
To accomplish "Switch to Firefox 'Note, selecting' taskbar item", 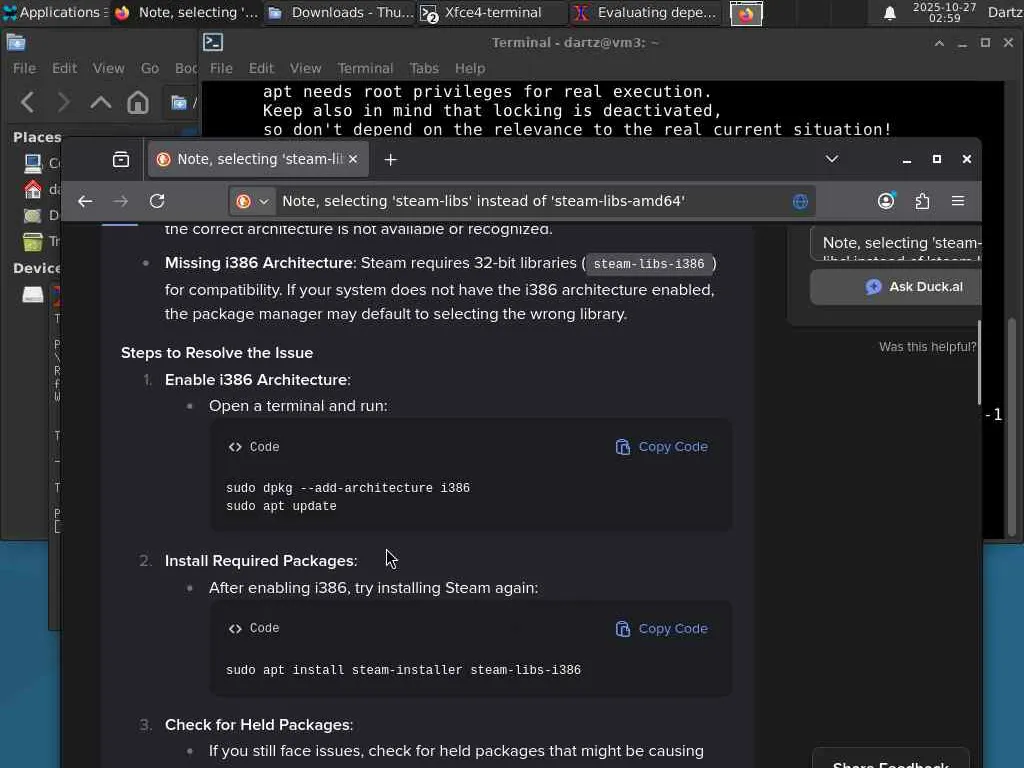I will [187, 12].
